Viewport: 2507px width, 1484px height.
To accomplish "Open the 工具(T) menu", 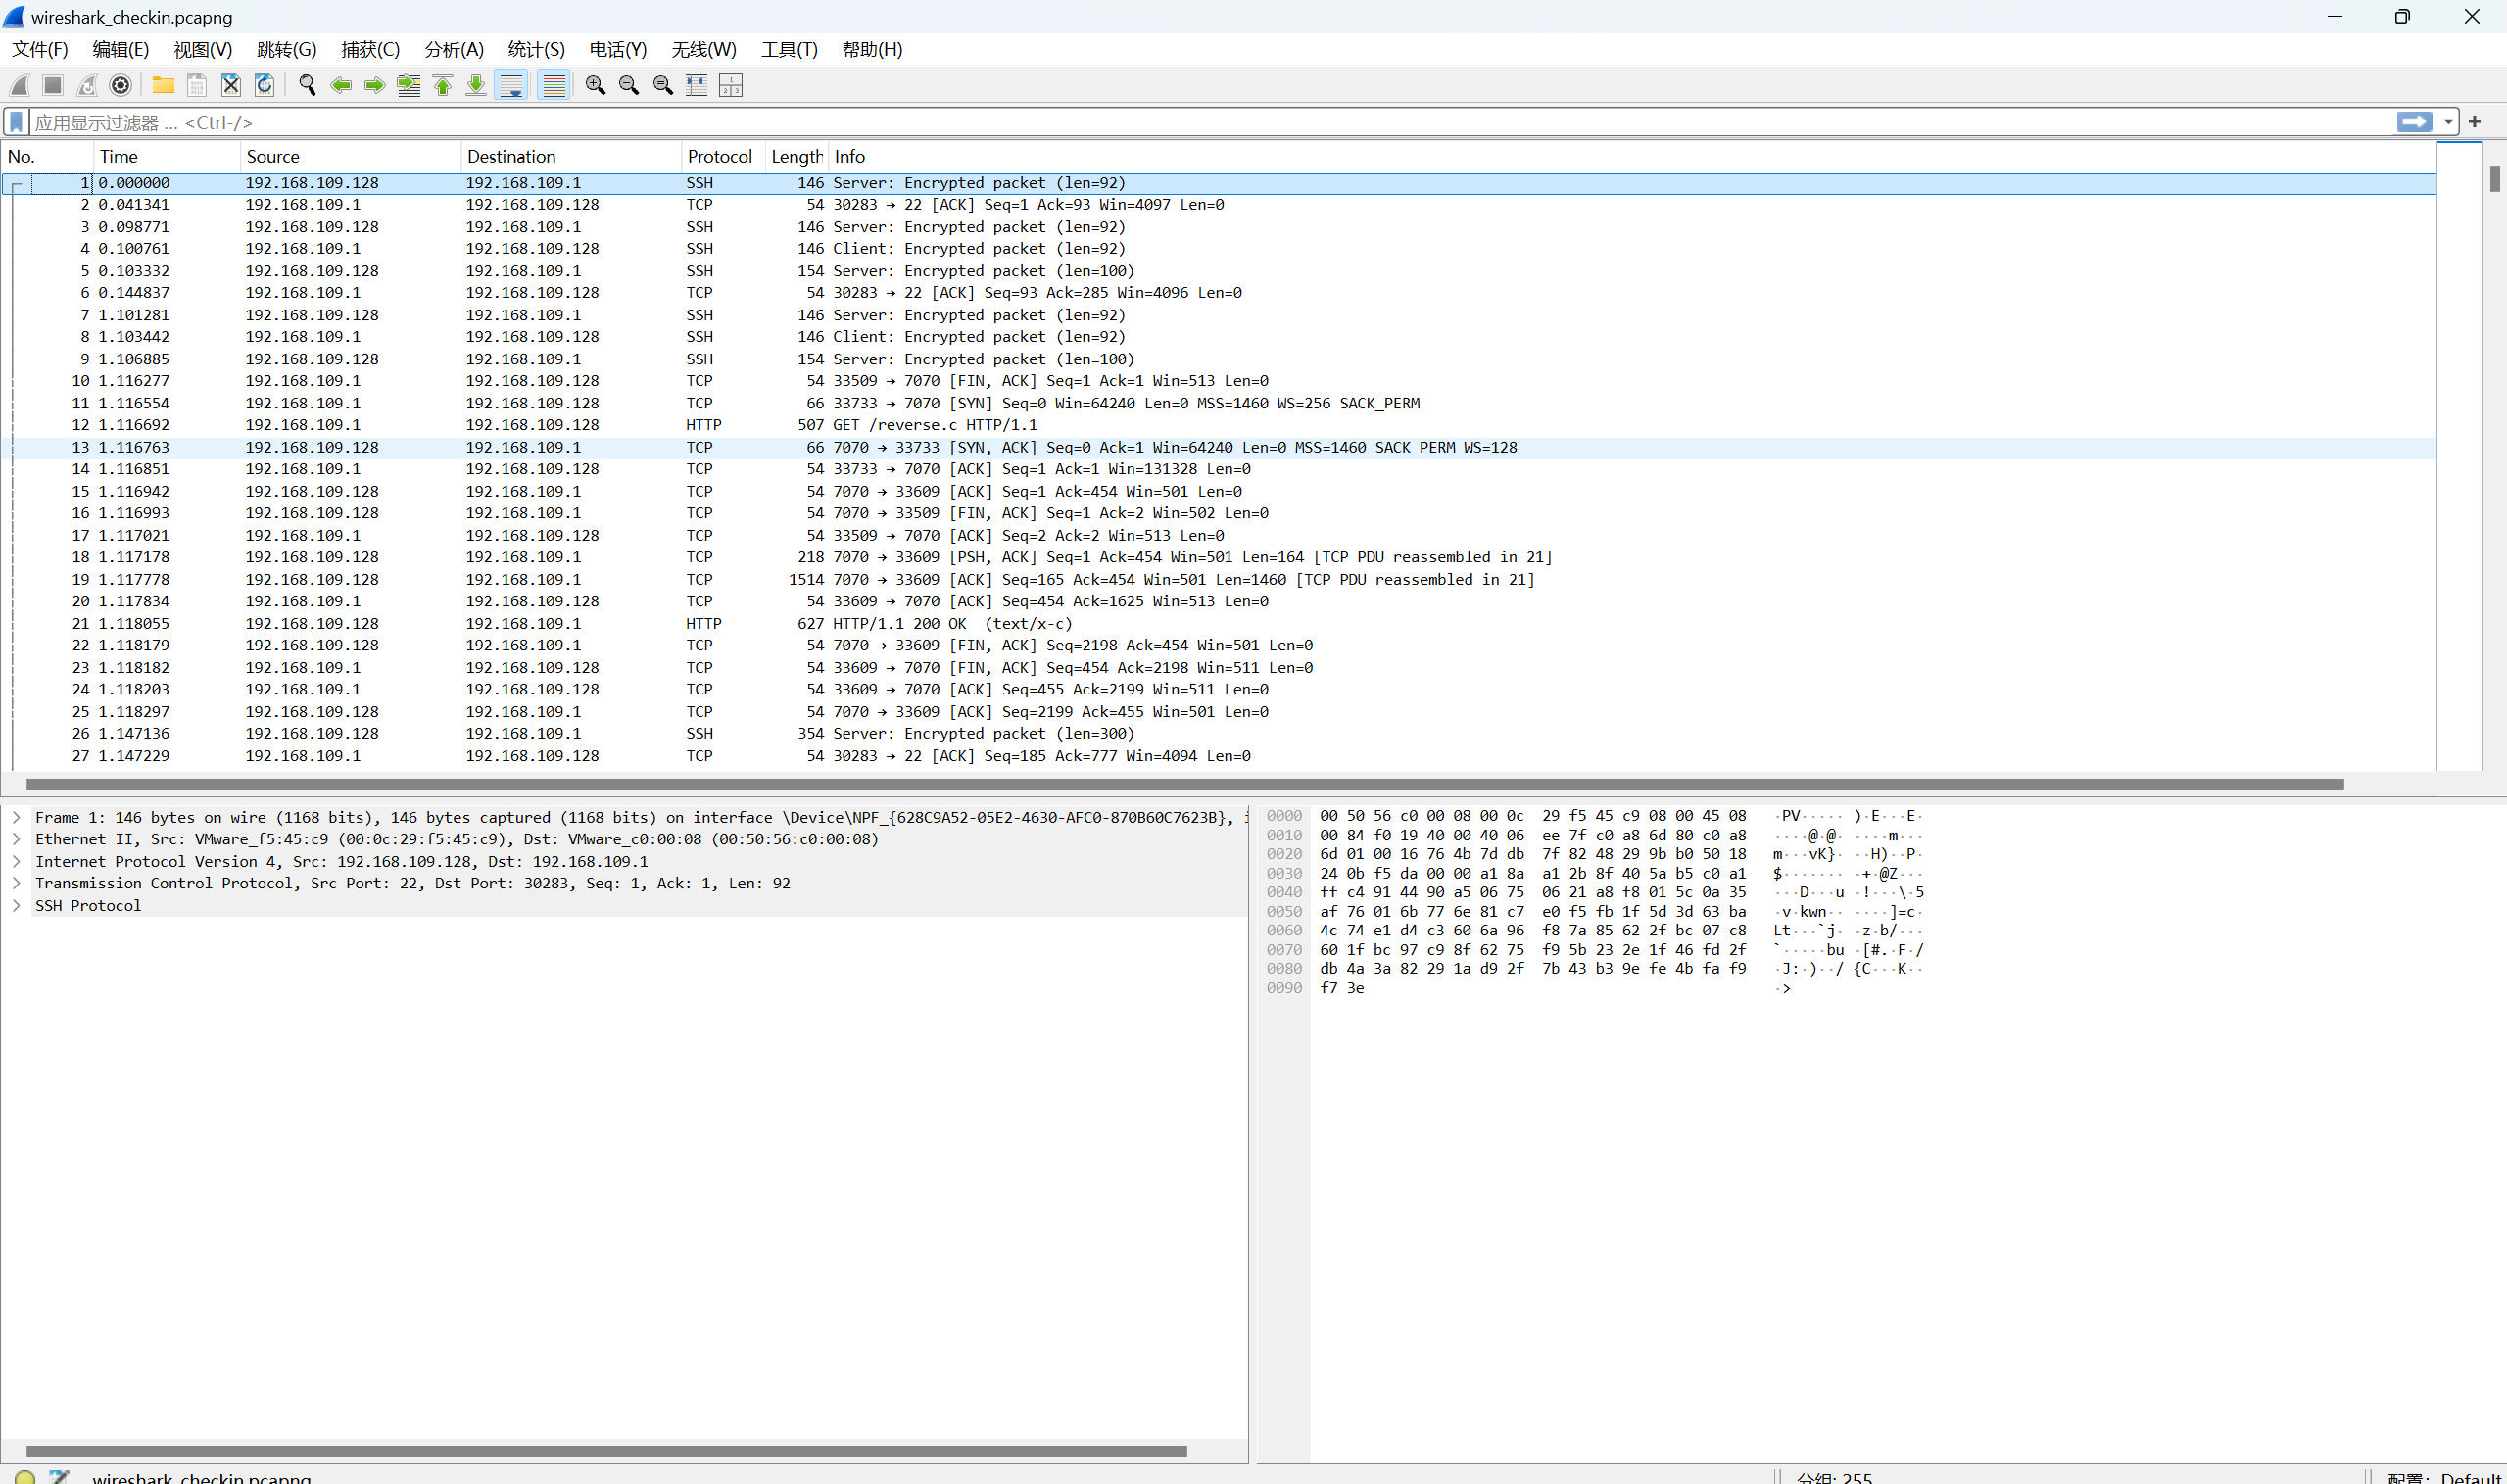I will [789, 49].
